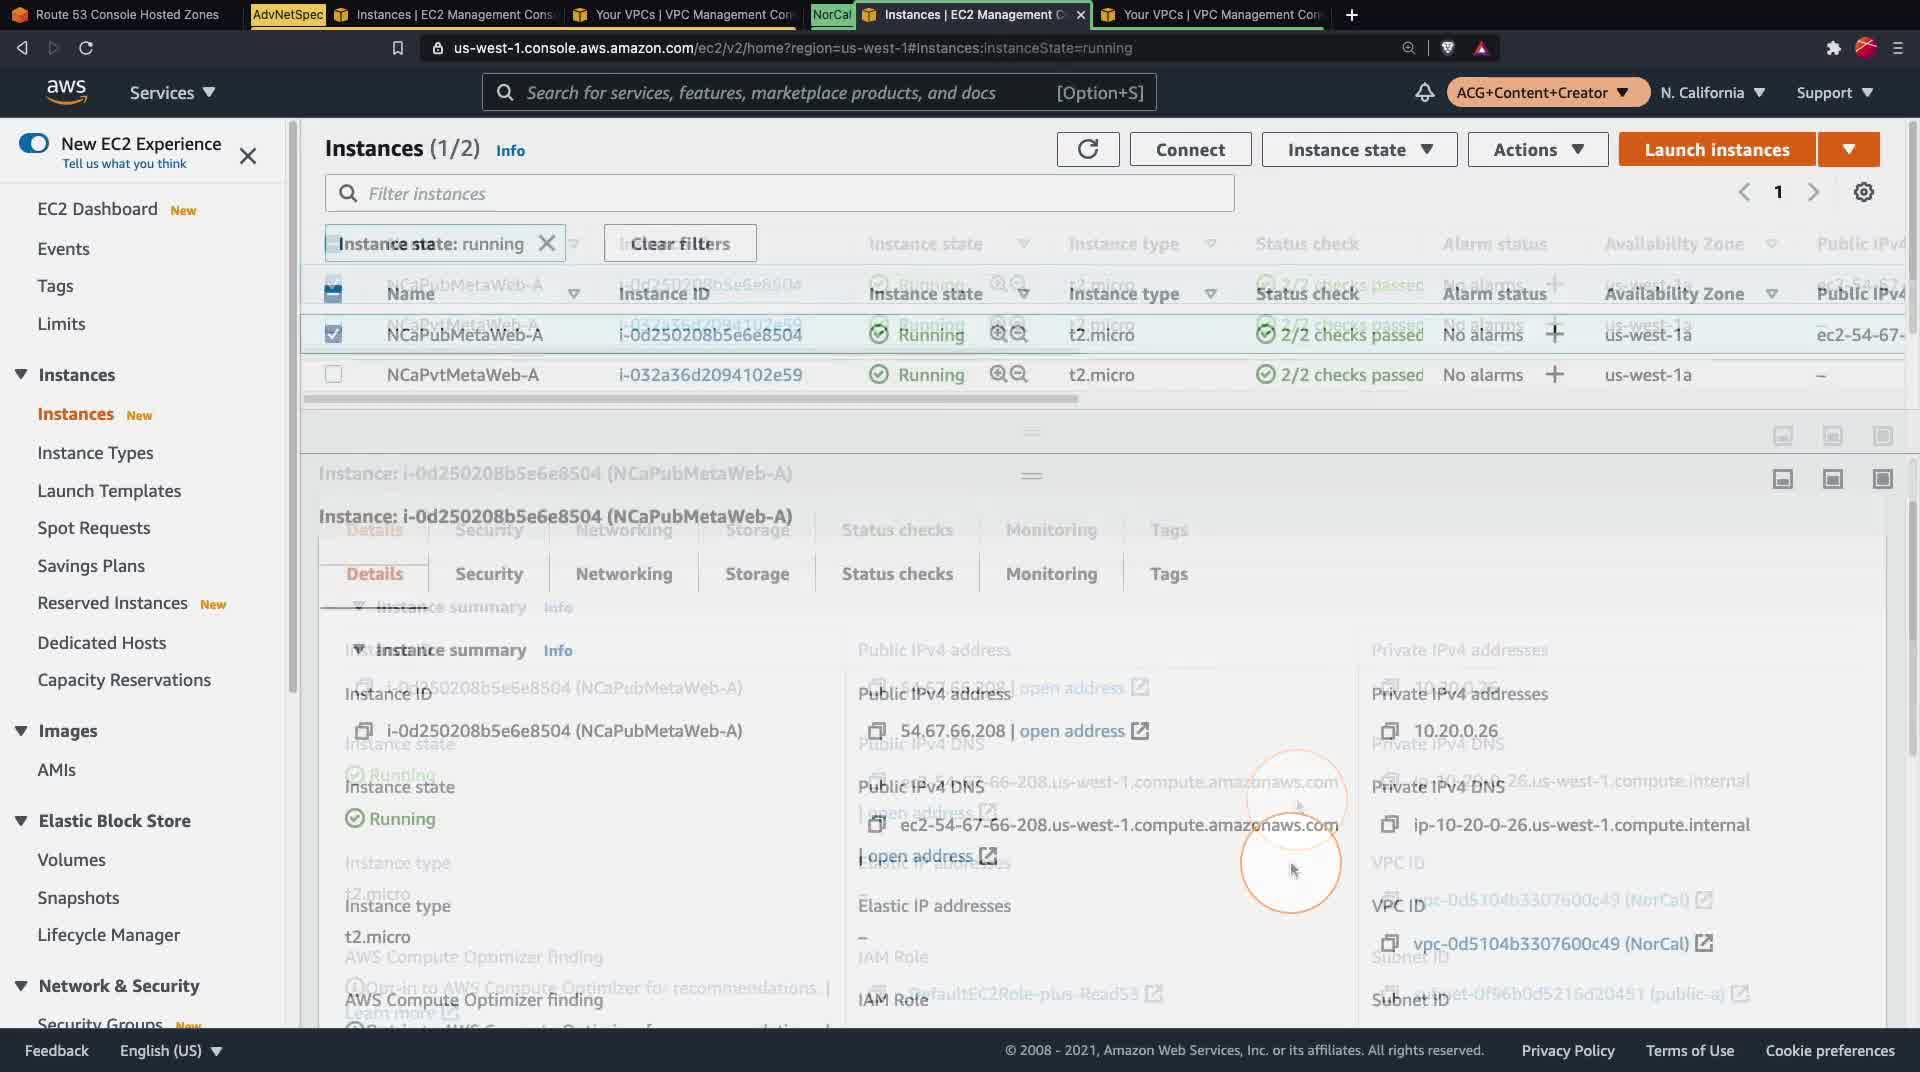Copy the instance ID in details
The image size is (1920, 1072).
(x=364, y=731)
